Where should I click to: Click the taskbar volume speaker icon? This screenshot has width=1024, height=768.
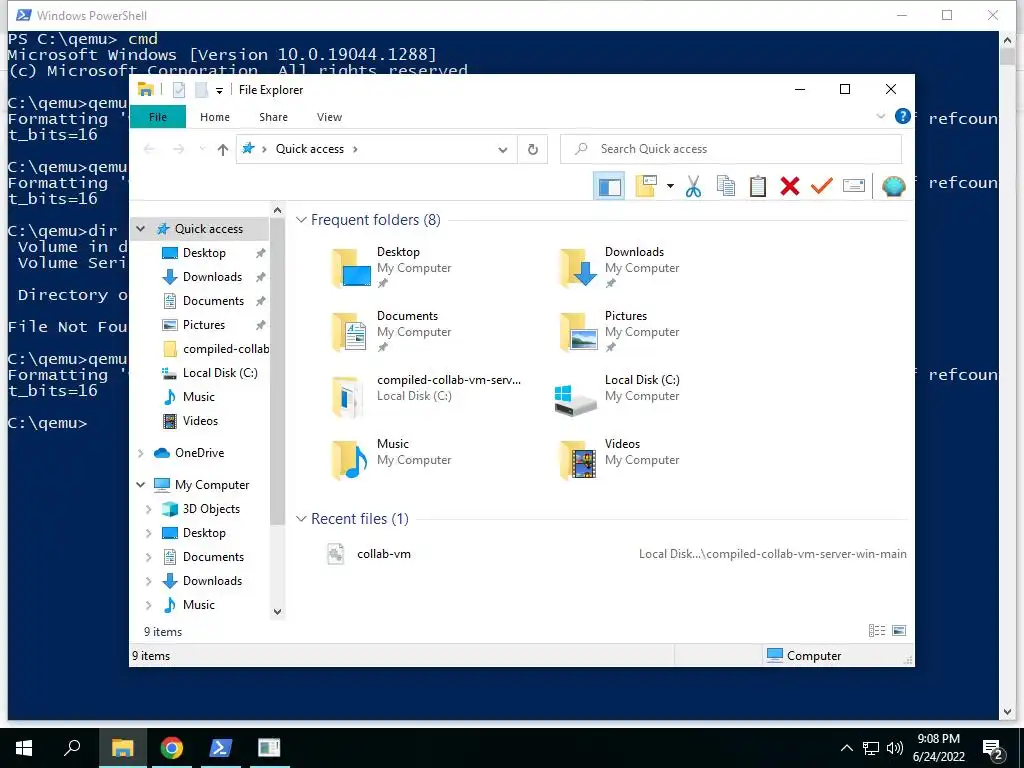895,748
